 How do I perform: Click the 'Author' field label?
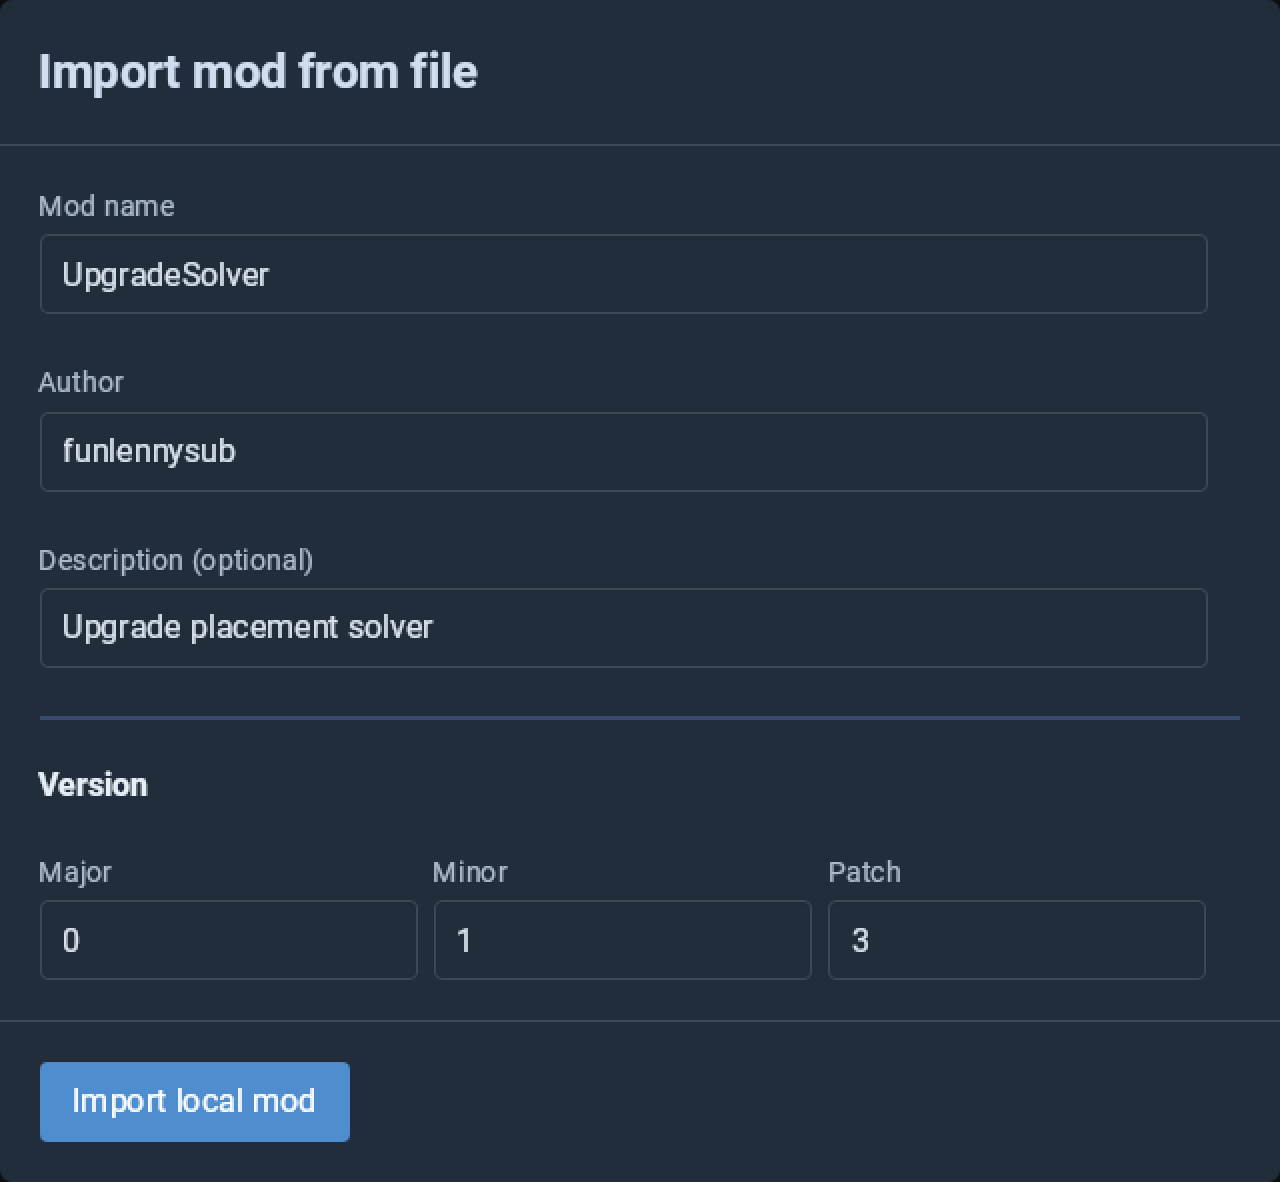[81, 382]
